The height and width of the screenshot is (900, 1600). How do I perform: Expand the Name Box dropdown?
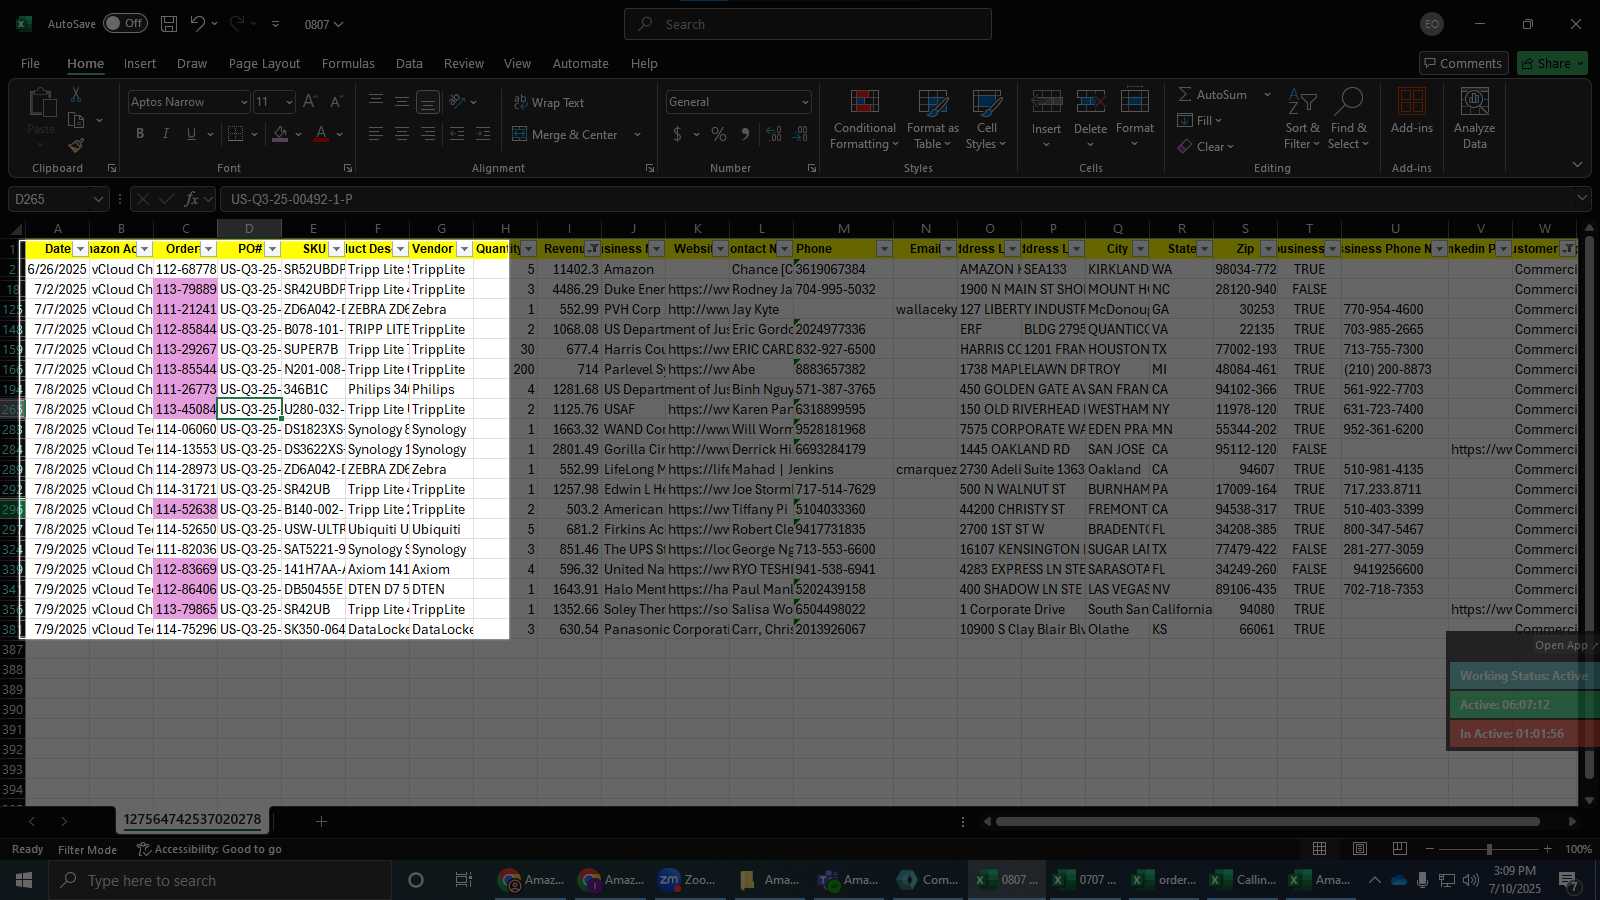click(x=97, y=199)
